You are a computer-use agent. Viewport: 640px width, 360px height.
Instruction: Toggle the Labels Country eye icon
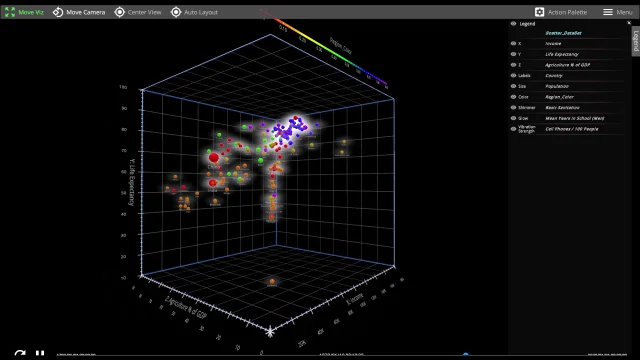(x=513, y=75)
